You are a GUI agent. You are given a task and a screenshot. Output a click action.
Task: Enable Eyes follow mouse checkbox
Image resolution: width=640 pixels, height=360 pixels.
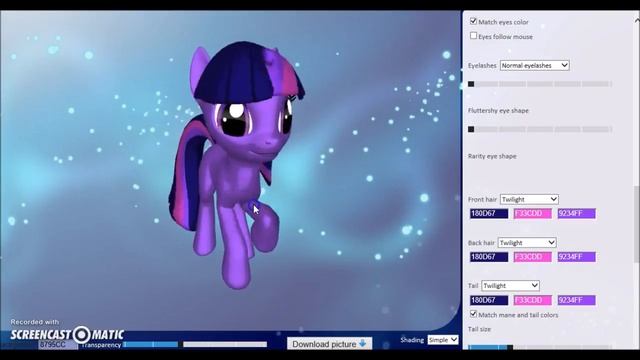coord(473,36)
